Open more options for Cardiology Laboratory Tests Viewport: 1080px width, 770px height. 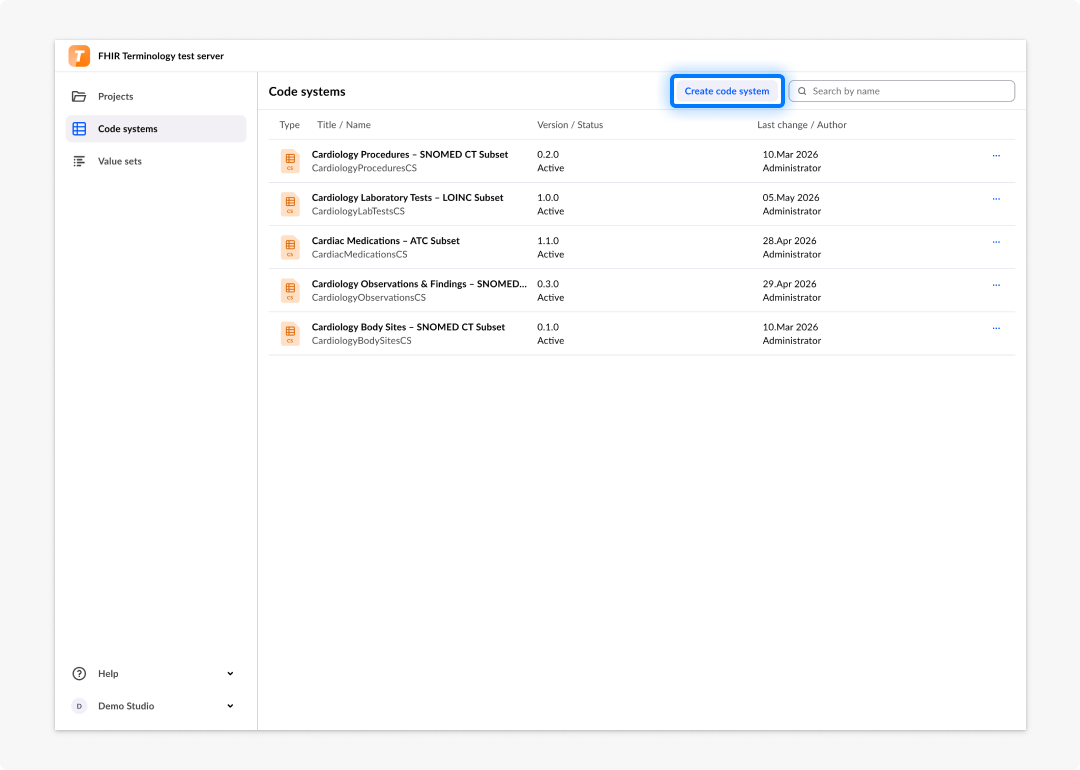tap(996, 199)
